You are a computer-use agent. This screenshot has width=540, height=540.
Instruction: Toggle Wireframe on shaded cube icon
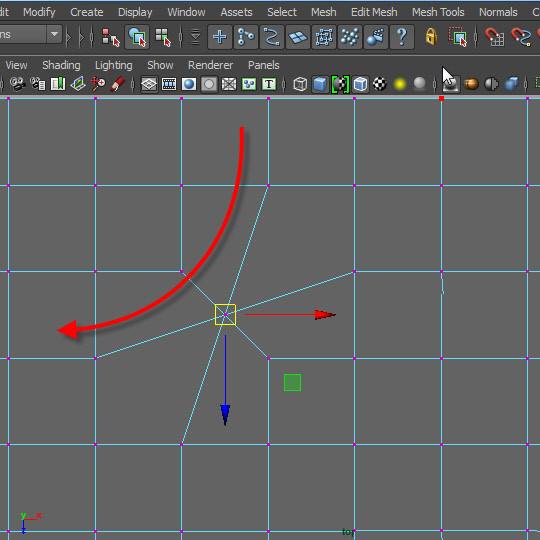point(360,84)
